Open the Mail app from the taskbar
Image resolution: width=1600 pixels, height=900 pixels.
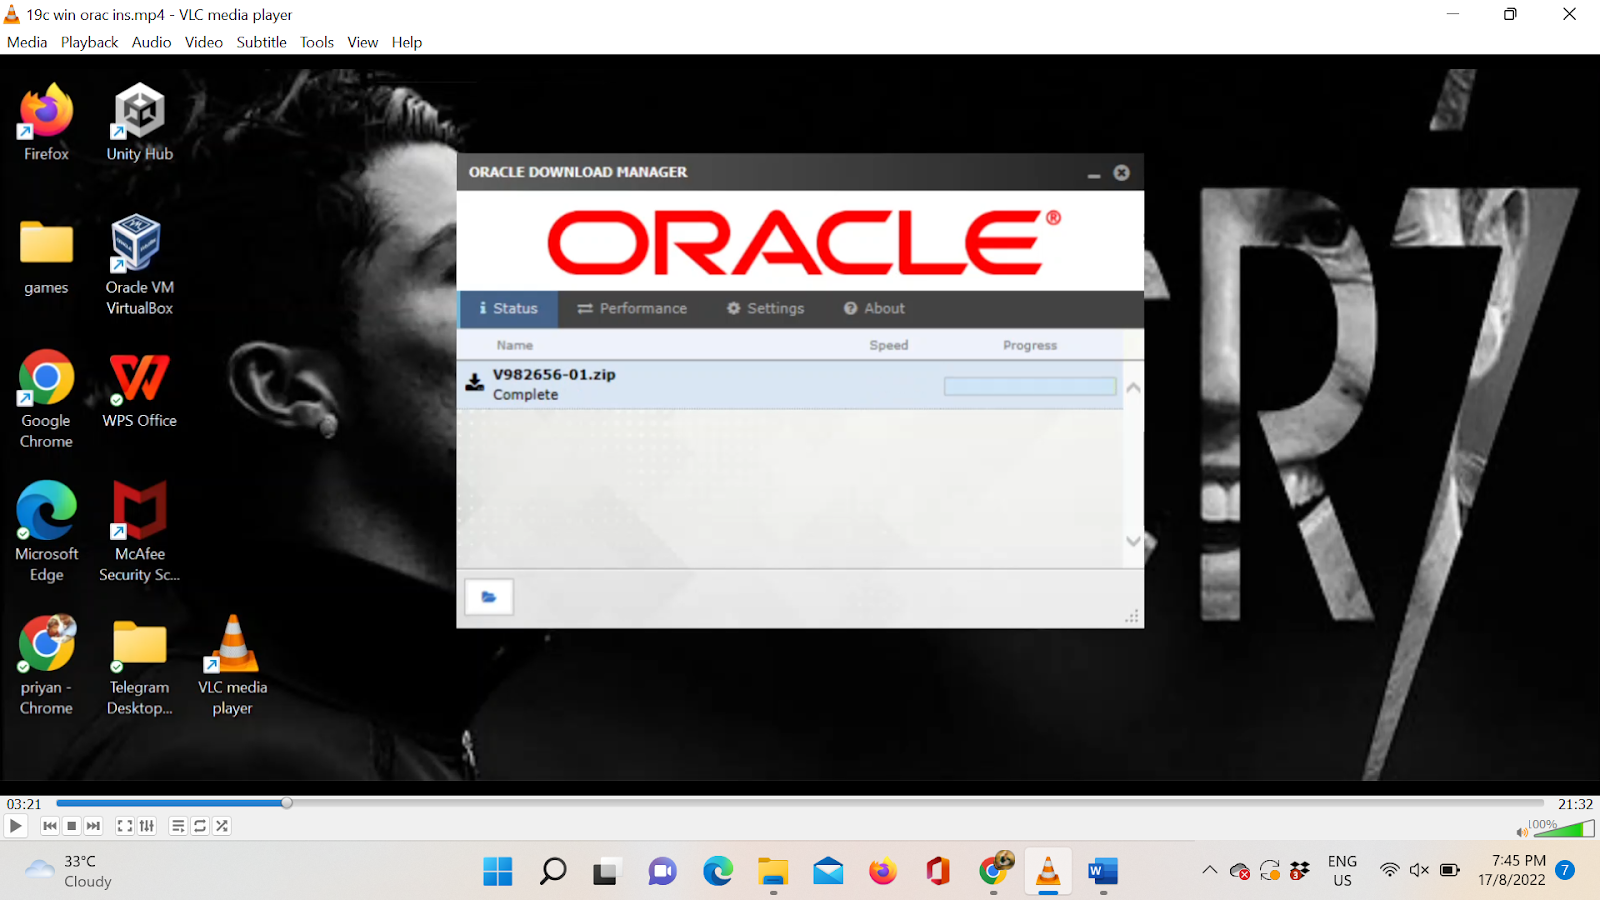[x=828, y=872]
